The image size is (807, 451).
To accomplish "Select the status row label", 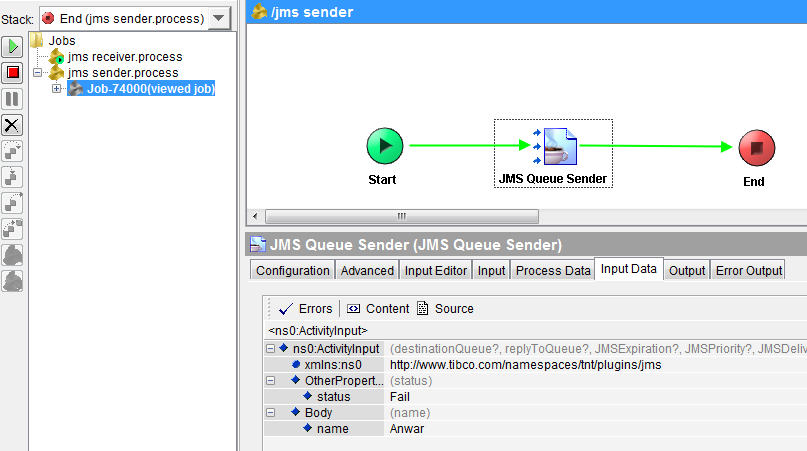I will point(334,397).
